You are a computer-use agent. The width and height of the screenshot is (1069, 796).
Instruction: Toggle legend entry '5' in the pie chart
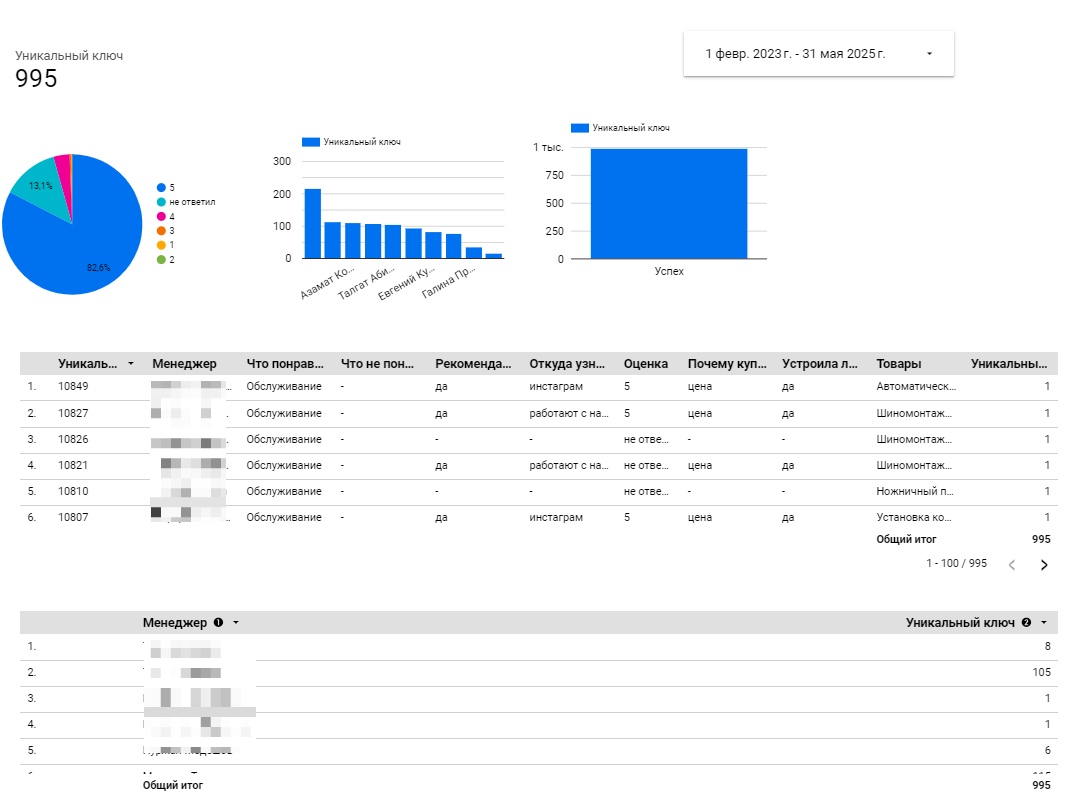coord(171,188)
